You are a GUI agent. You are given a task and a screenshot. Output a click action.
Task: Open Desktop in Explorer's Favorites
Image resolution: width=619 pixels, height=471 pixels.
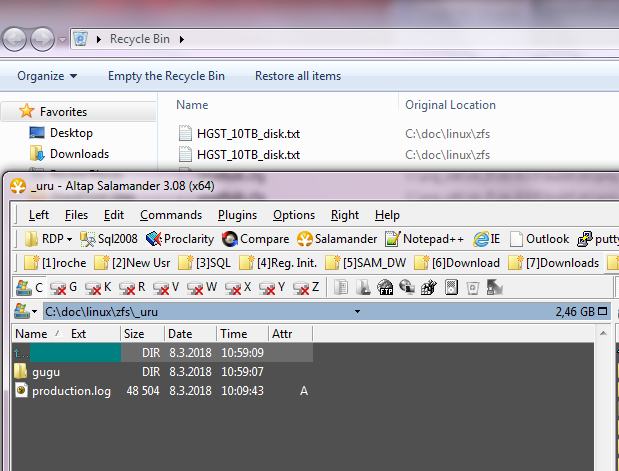click(x=61, y=133)
